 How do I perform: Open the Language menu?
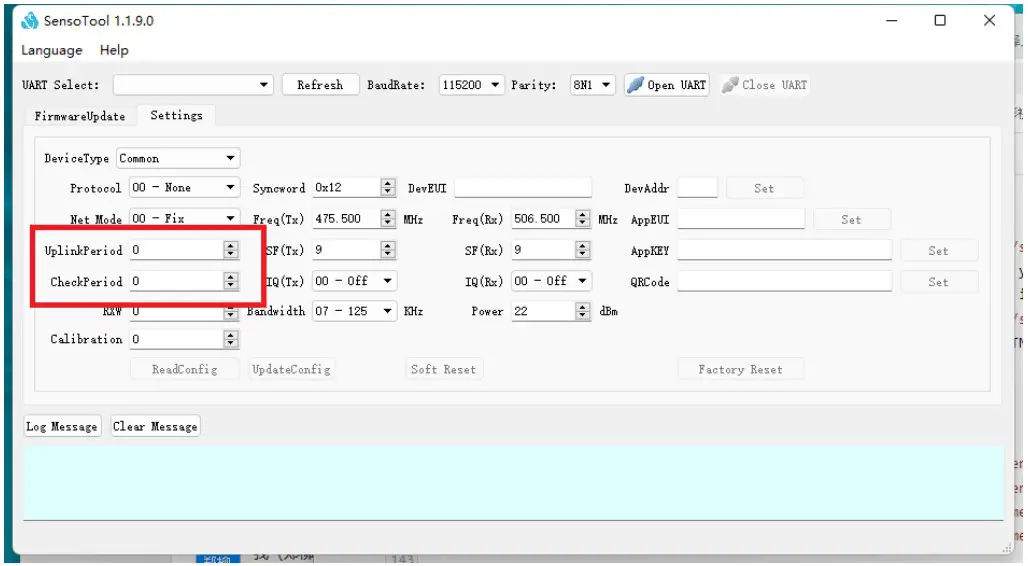click(52, 51)
